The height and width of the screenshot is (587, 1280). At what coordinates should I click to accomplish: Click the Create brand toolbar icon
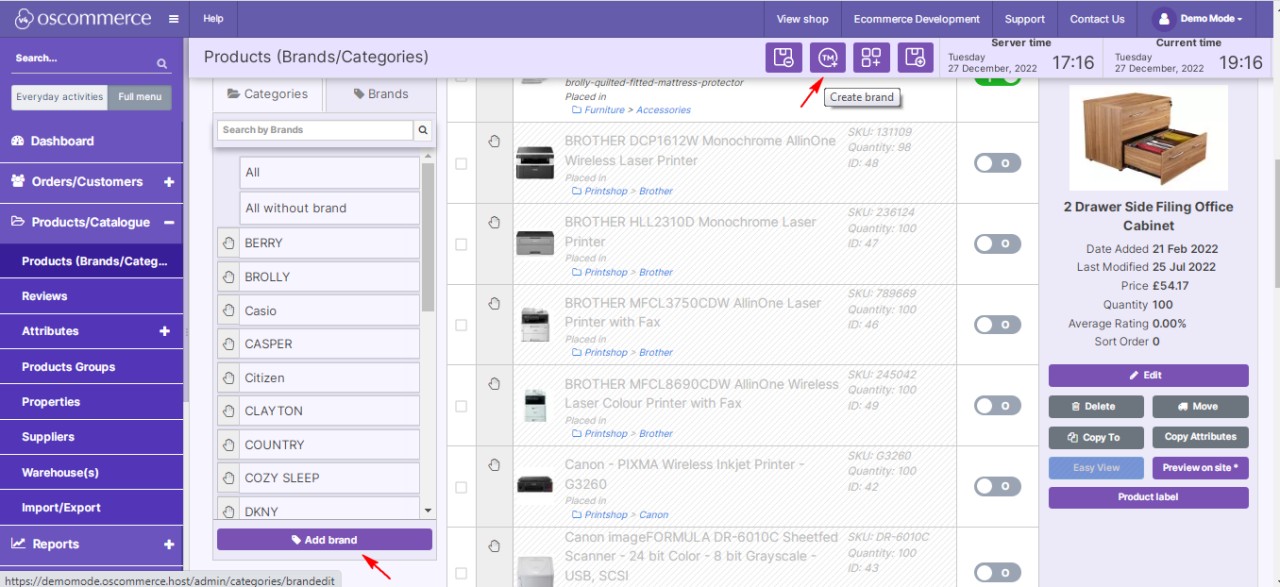click(x=827, y=58)
